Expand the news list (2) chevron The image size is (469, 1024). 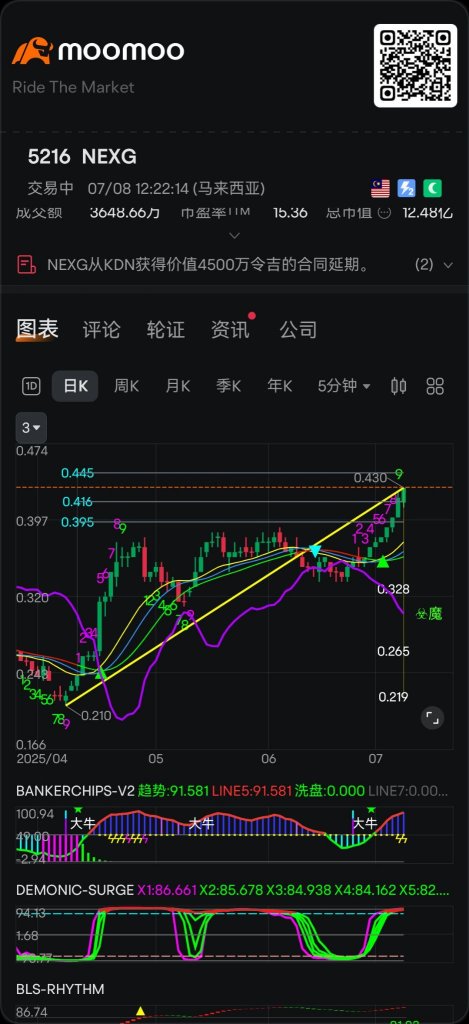click(448, 265)
